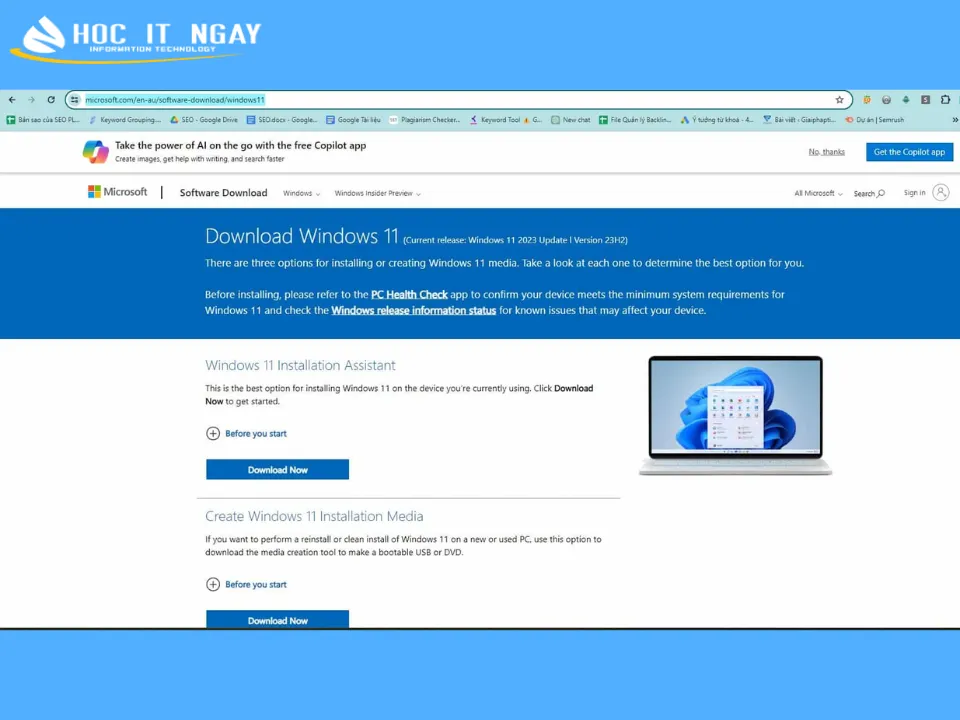Open the SEO.docx Google bookmark
The image size is (960, 720).
coord(282,120)
